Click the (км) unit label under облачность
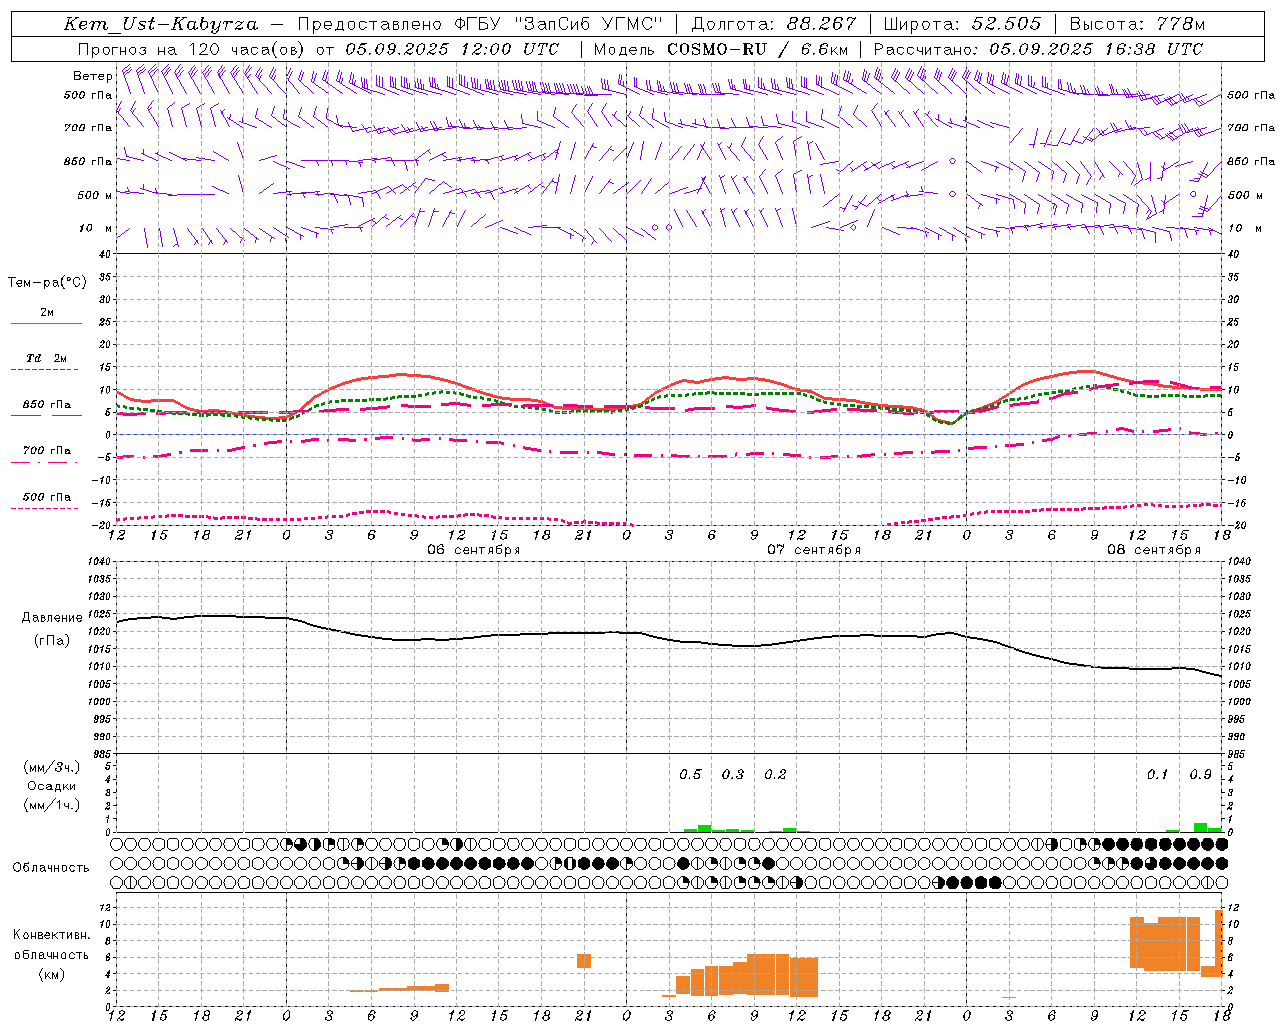The width and height of the screenshot is (1280, 1024). click(51, 974)
